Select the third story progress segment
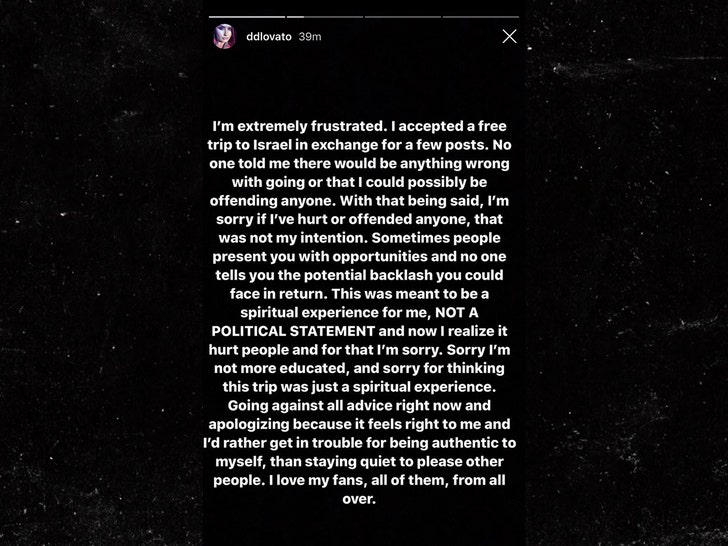This screenshot has width=728, height=546. pyautogui.click(x=403, y=17)
